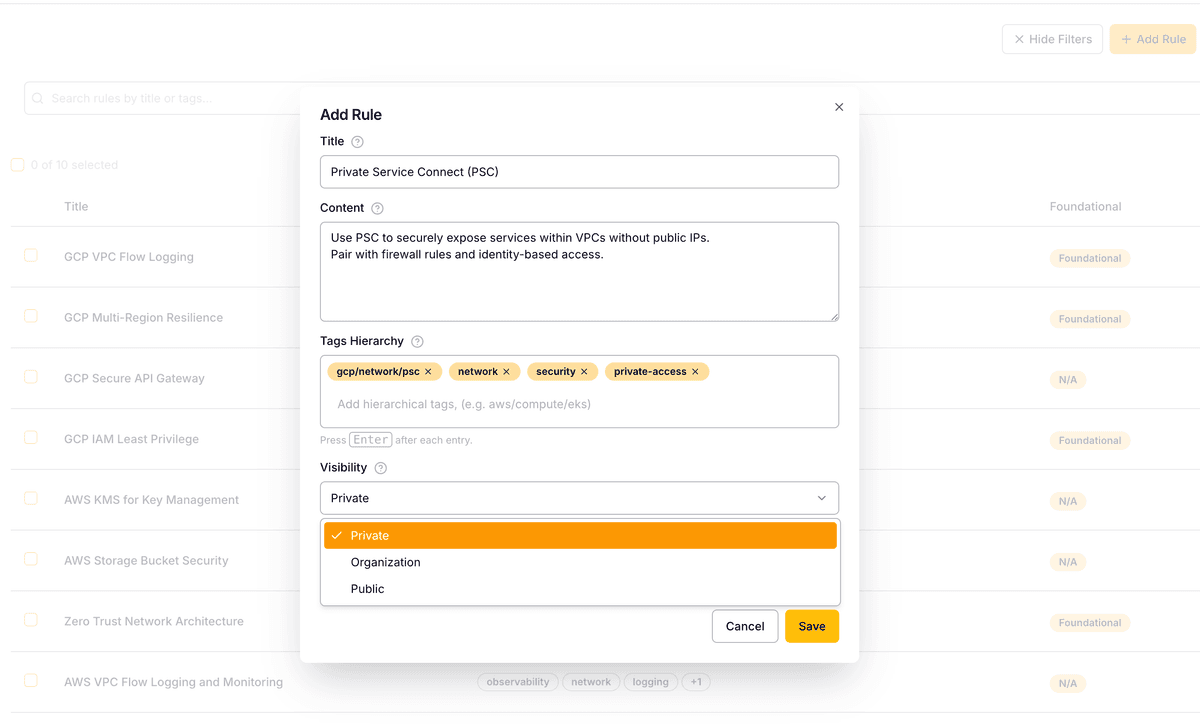Screen dimensions: 1200x724
Task: Remove the security tag chip
Action: click(x=584, y=372)
